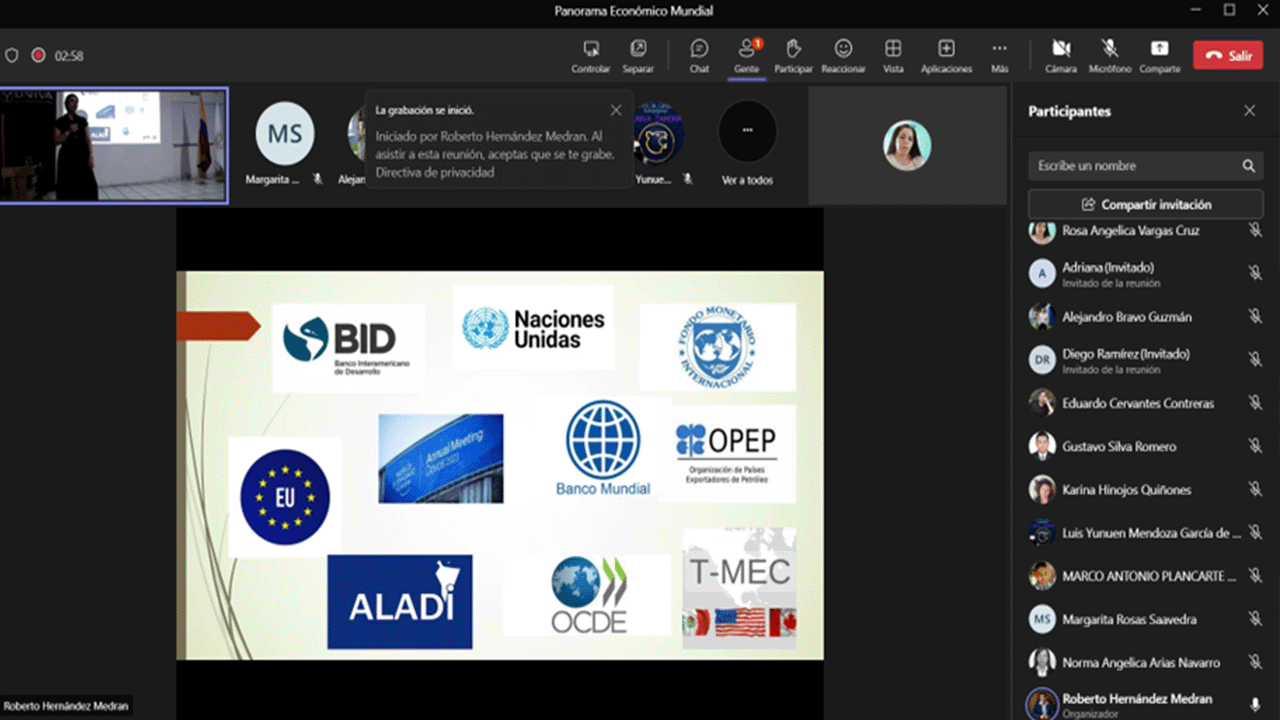Click Ver a todos participants button
The width and height of the screenshot is (1280, 720).
[x=747, y=145]
